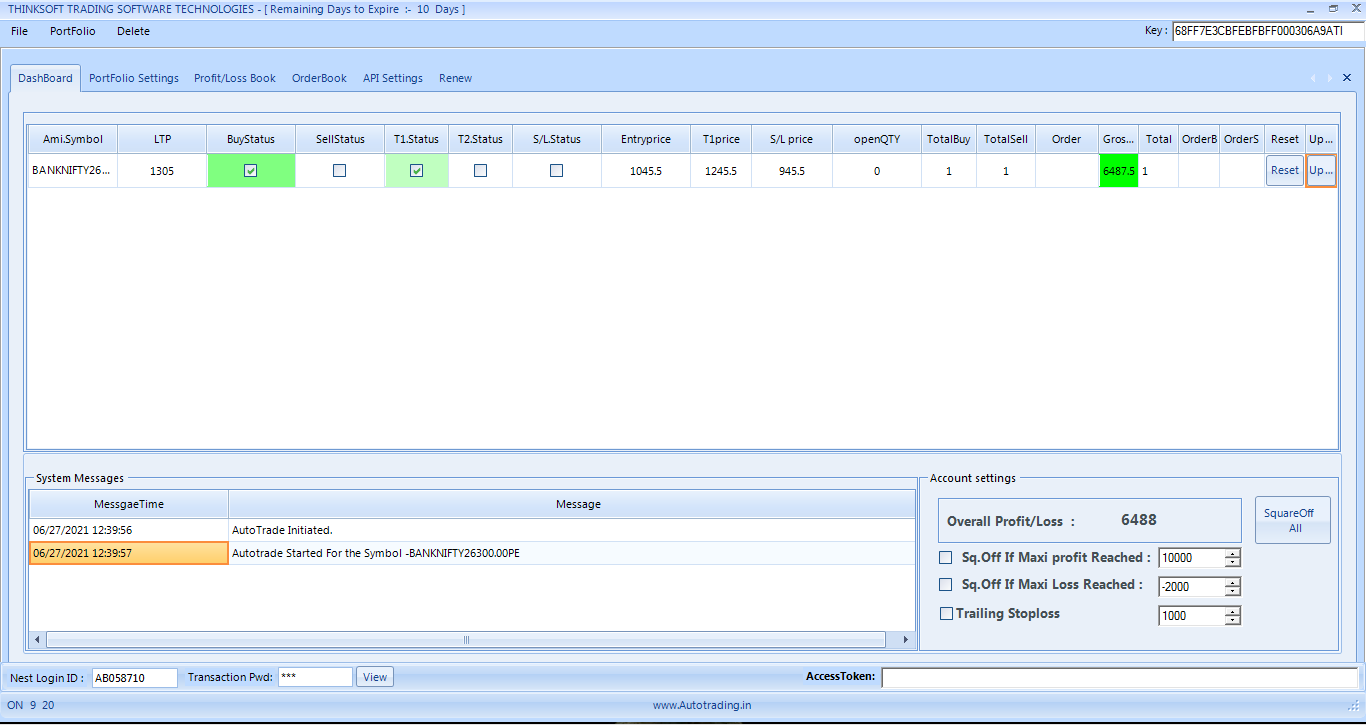
Task: Click the SquareOff All button
Action: pyautogui.click(x=1293, y=520)
